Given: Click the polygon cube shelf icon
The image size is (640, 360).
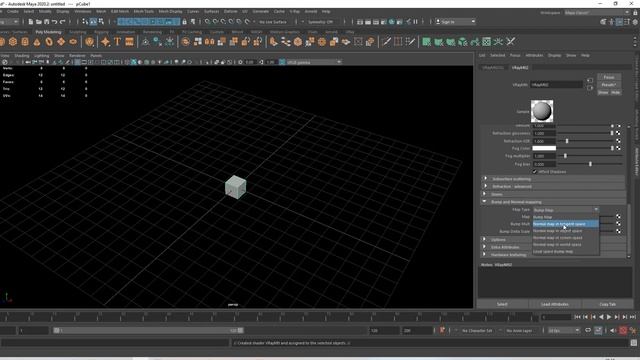Looking at the screenshot, I should point(13,42).
